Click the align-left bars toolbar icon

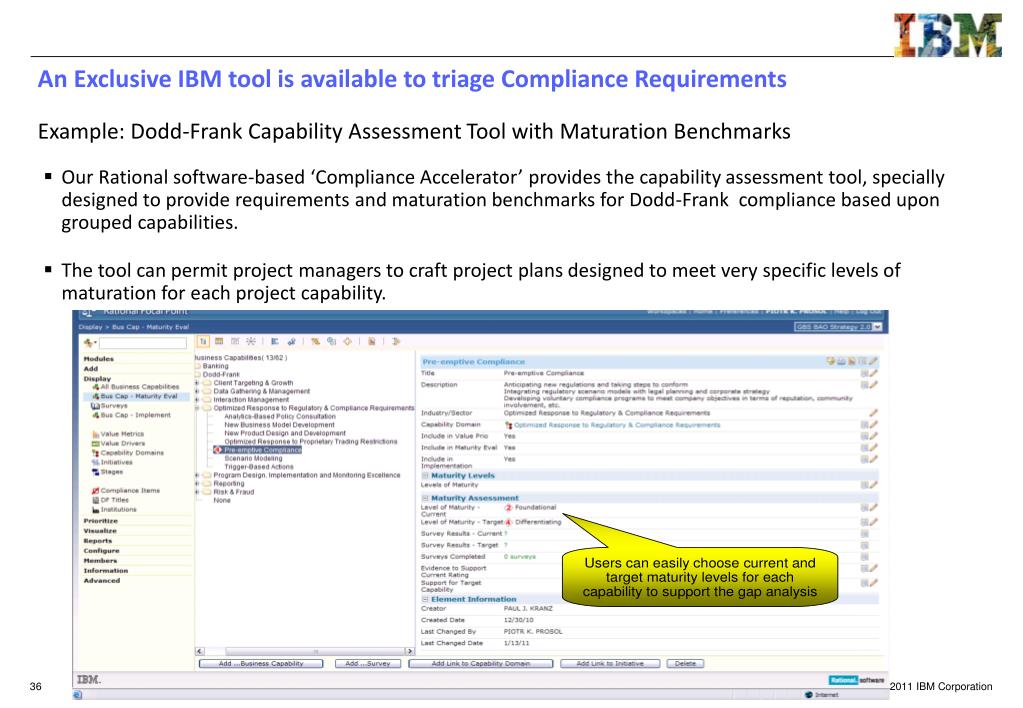[275, 341]
